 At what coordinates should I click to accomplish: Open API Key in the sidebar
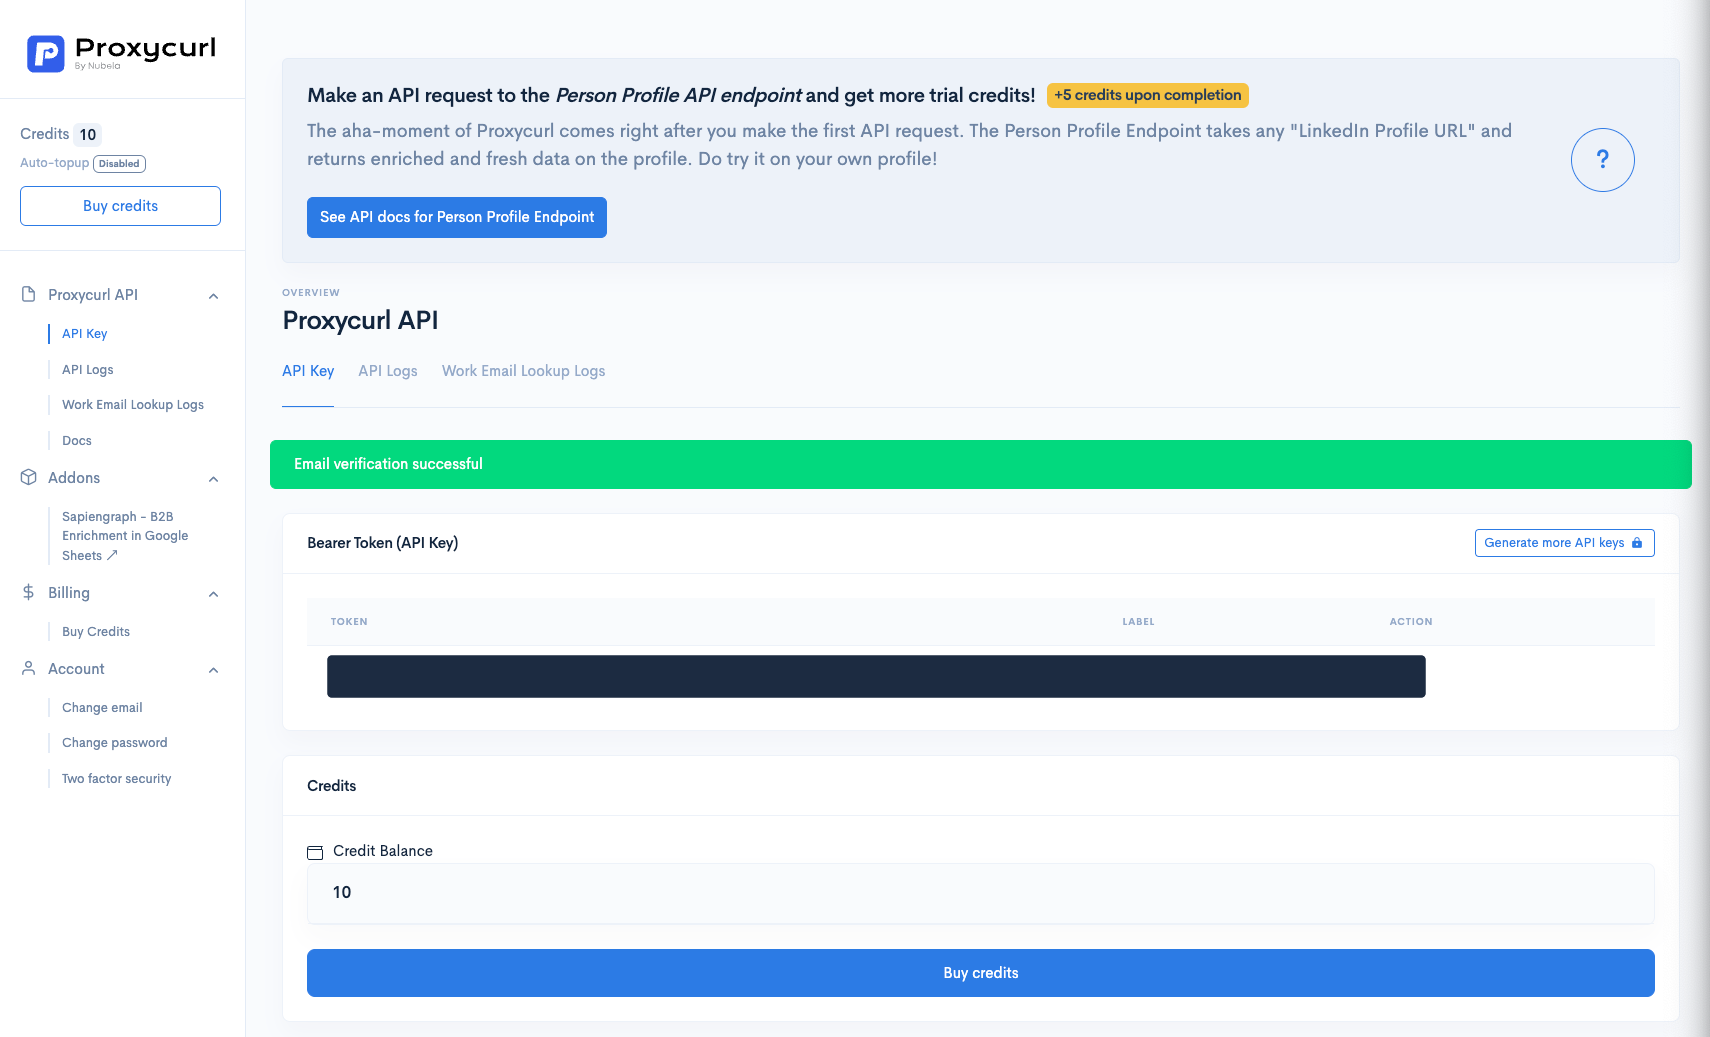84,334
